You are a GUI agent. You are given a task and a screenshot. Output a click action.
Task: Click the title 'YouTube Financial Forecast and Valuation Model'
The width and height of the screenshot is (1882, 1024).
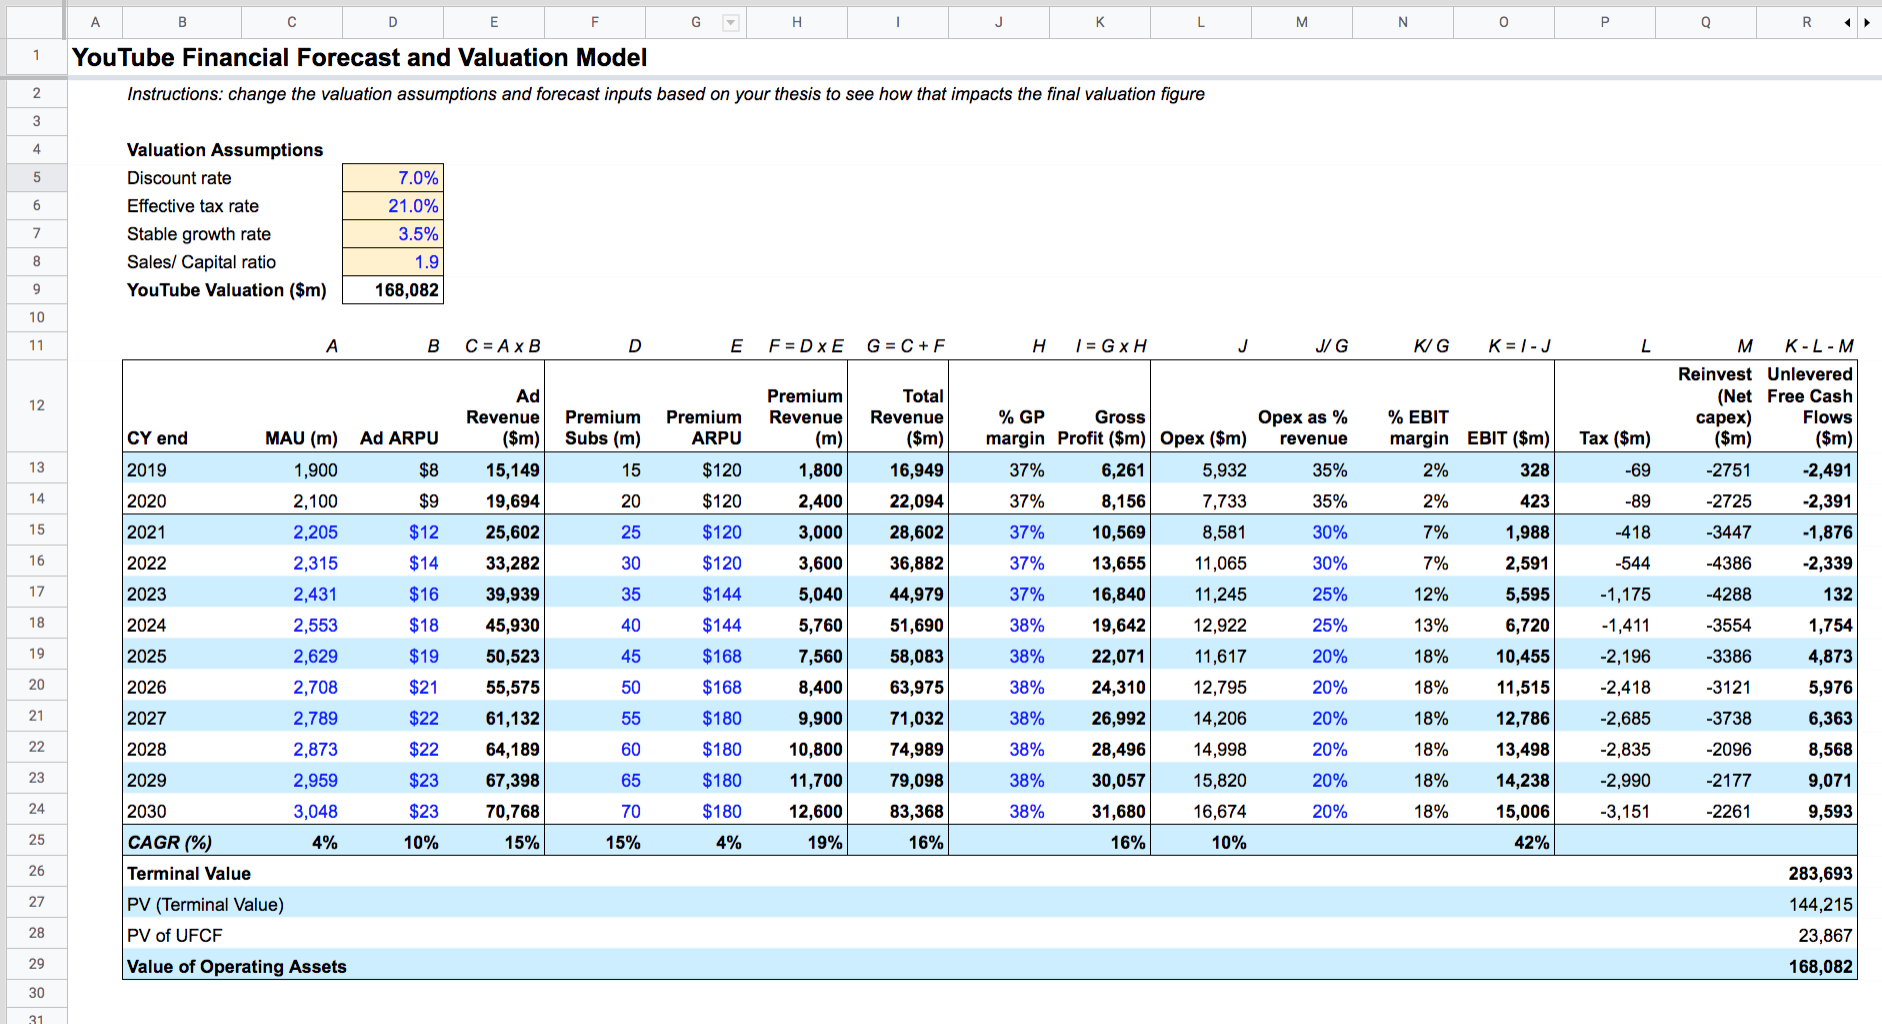(x=360, y=58)
